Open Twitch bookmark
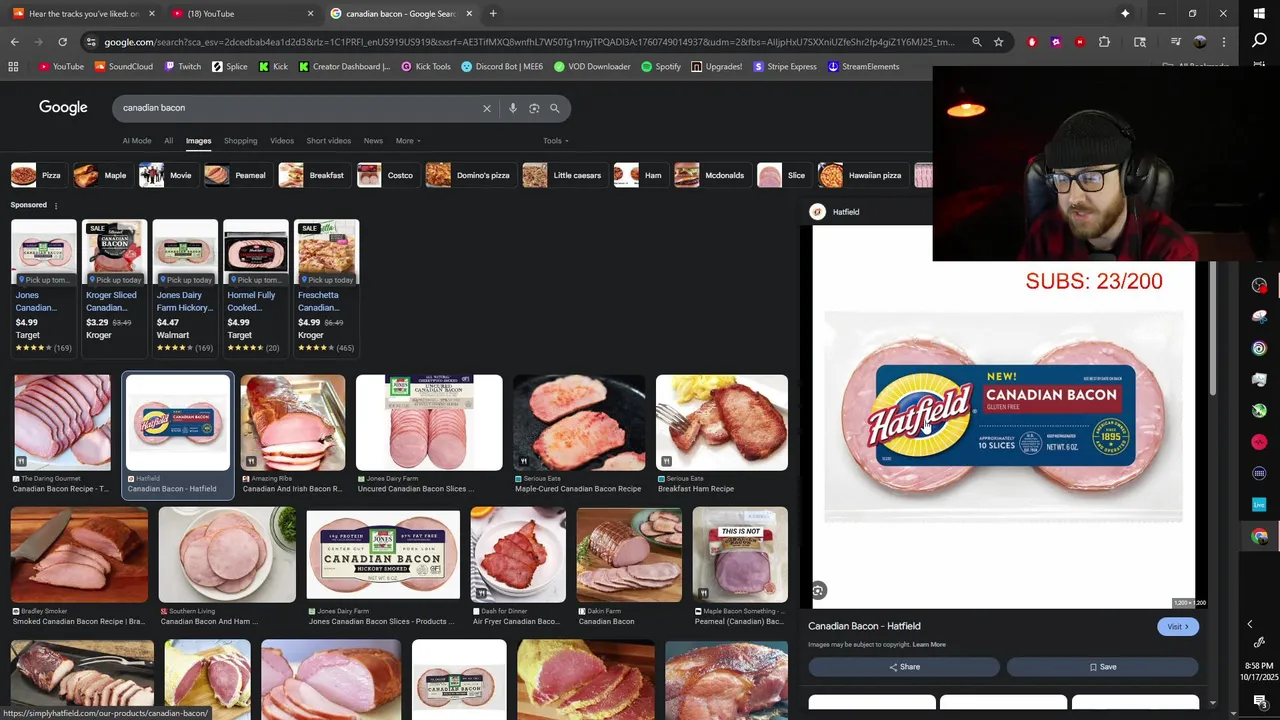The height and width of the screenshot is (720, 1280). [182, 67]
